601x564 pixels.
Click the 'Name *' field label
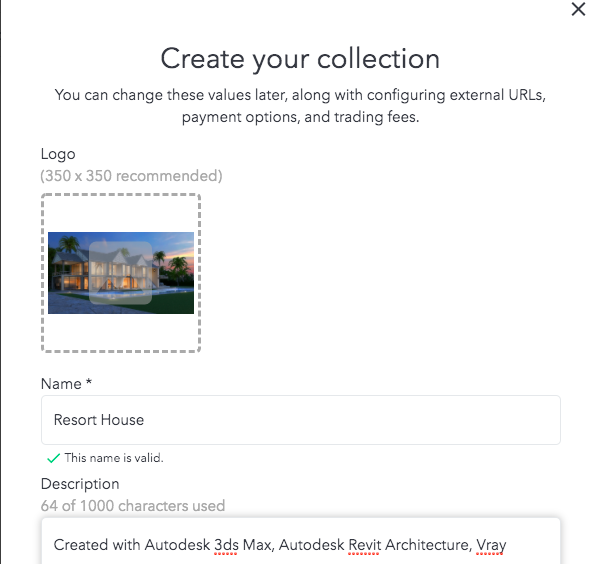pos(66,383)
